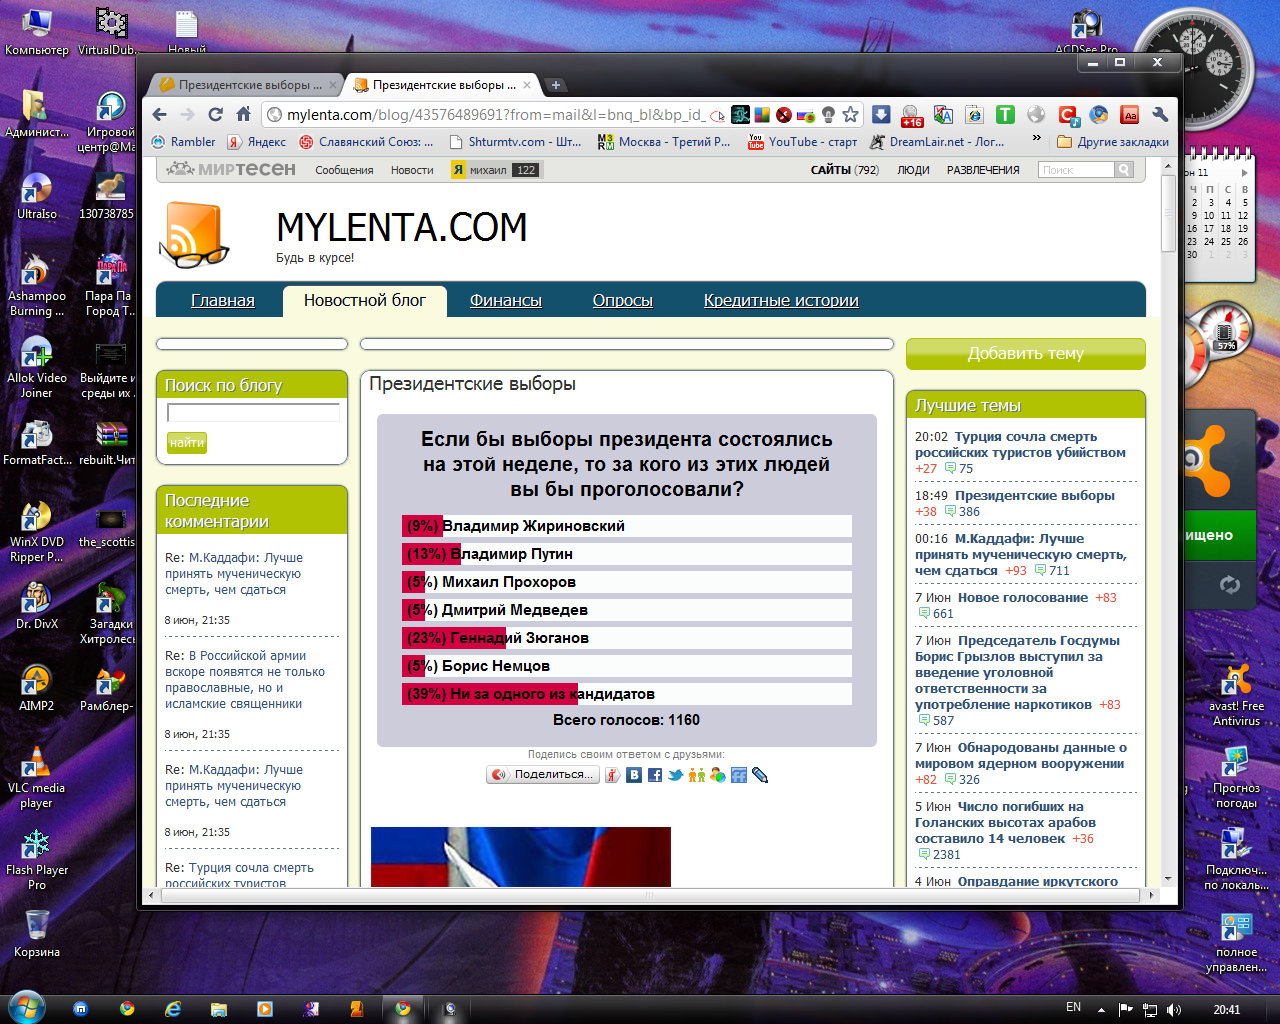The width and height of the screenshot is (1280, 1024).
Task: Click the LiveJournal pencil share icon
Action: (x=760, y=775)
